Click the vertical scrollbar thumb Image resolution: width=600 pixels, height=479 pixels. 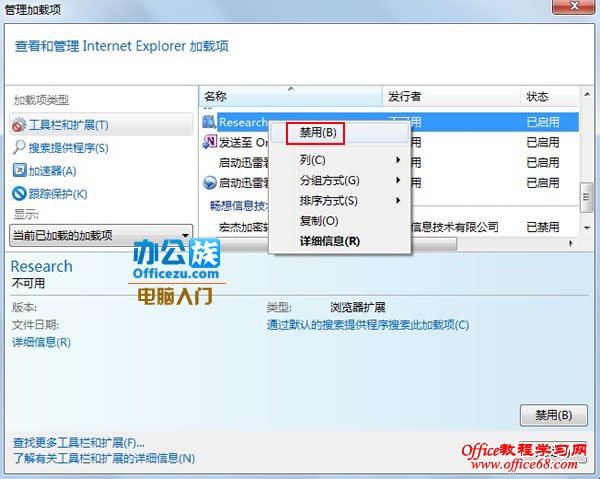pyautogui.click(x=586, y=197)
